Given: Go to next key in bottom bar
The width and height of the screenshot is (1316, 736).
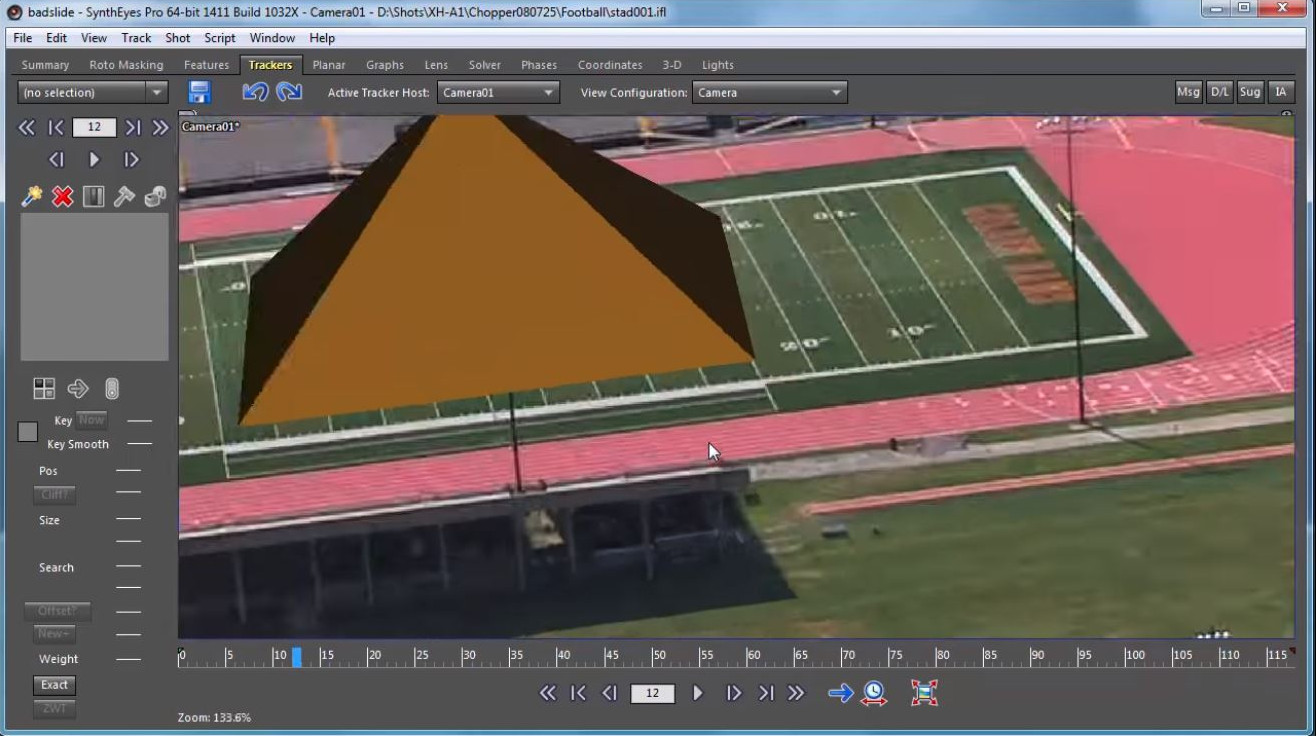Looking at the screenshot, I should click(x=766, y=693).
